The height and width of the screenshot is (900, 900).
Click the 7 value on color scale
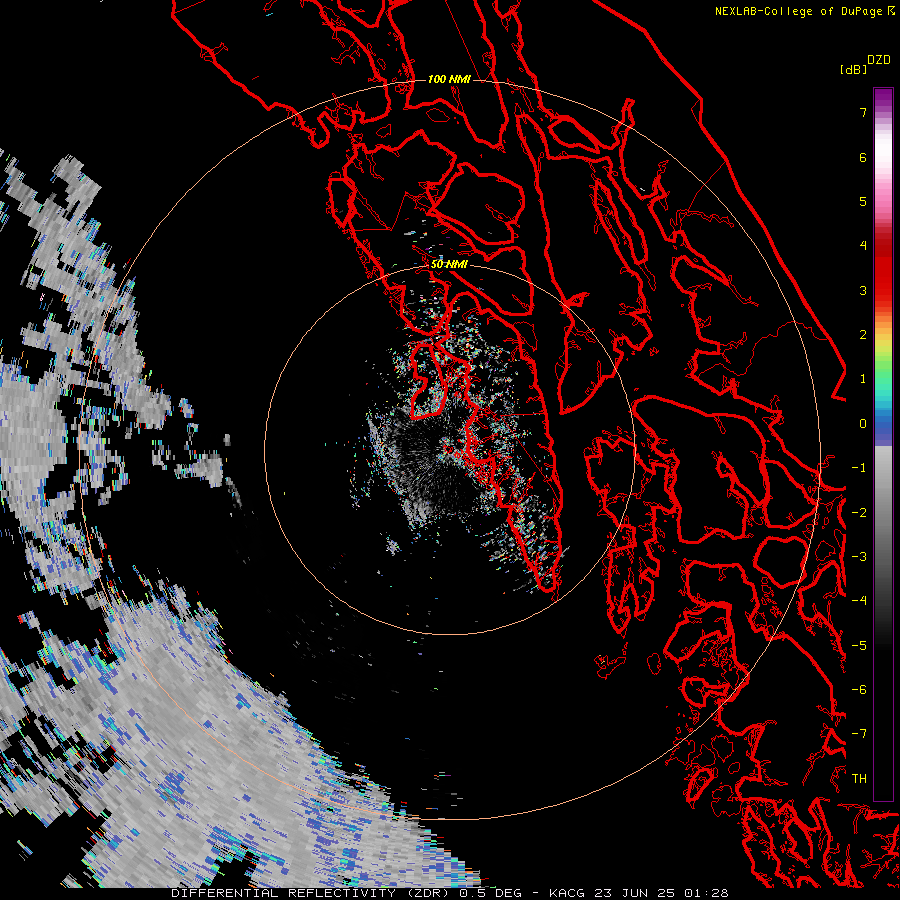(863, 112)
